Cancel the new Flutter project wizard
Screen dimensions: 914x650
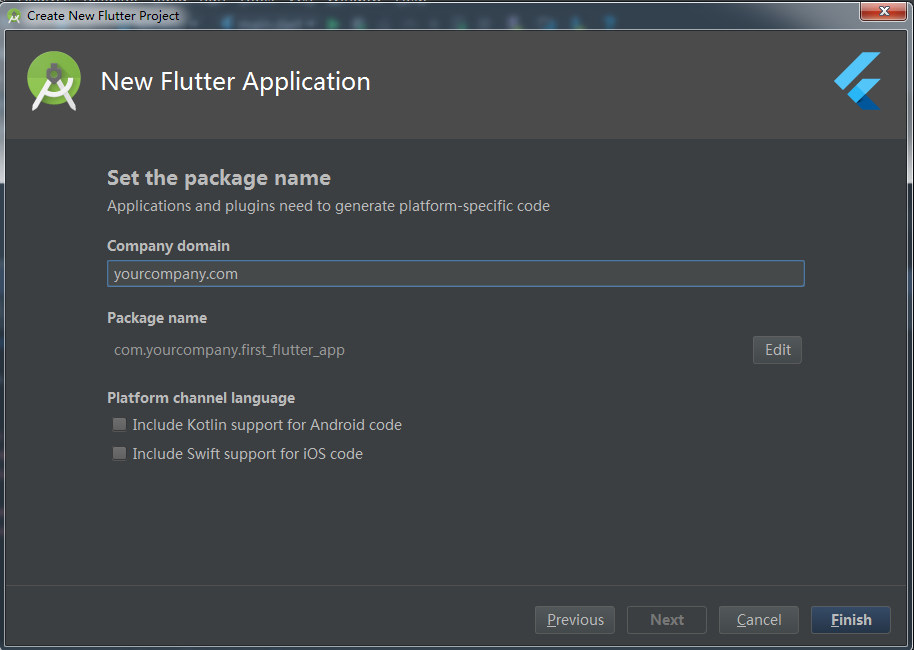[758, 620]
